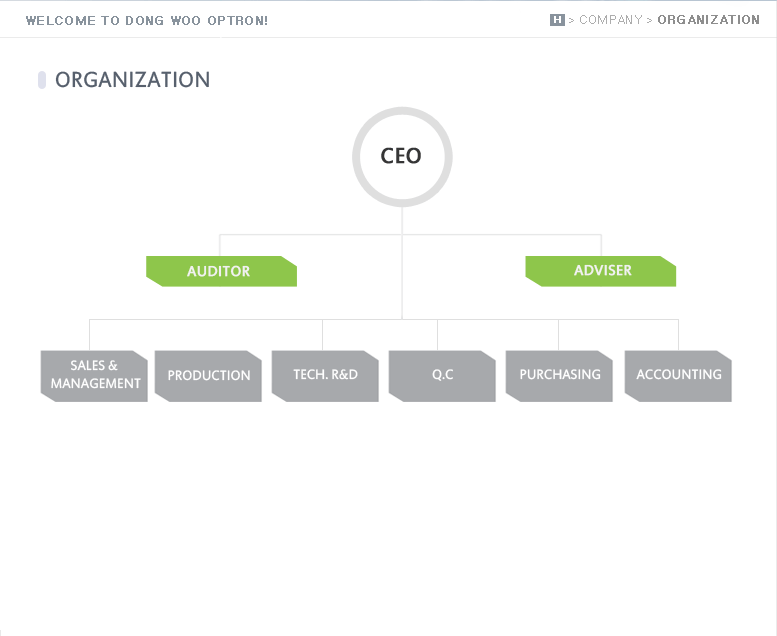Select the ACCOUNTING department box
Image resolution: width=777 pixels, height=636 pixels.
coord(678,376)
